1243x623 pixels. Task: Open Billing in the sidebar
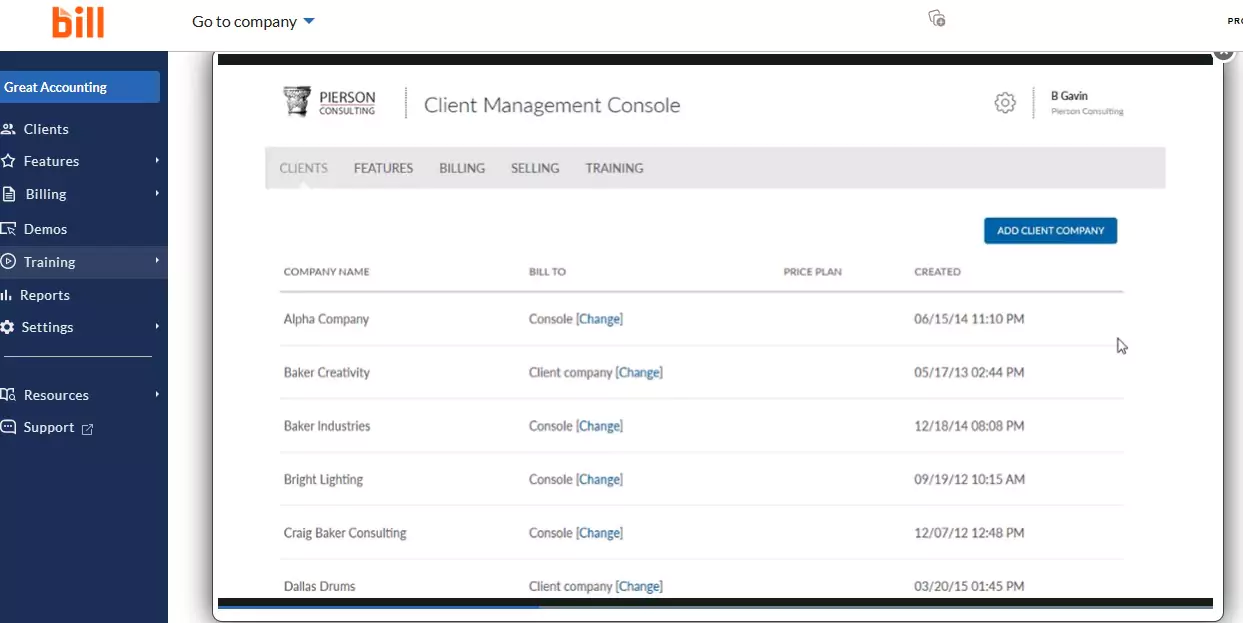point(45,194)
